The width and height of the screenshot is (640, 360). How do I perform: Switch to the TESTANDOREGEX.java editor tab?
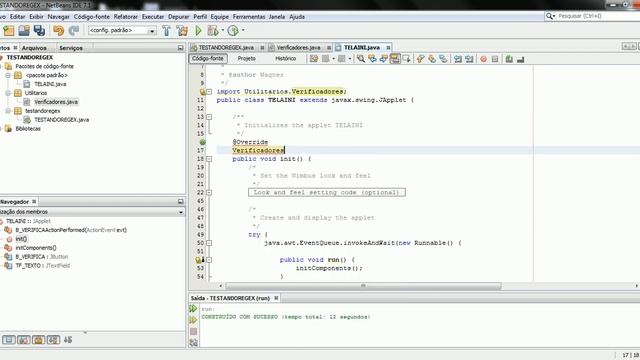pyautogui.click(x=226, y=48)
